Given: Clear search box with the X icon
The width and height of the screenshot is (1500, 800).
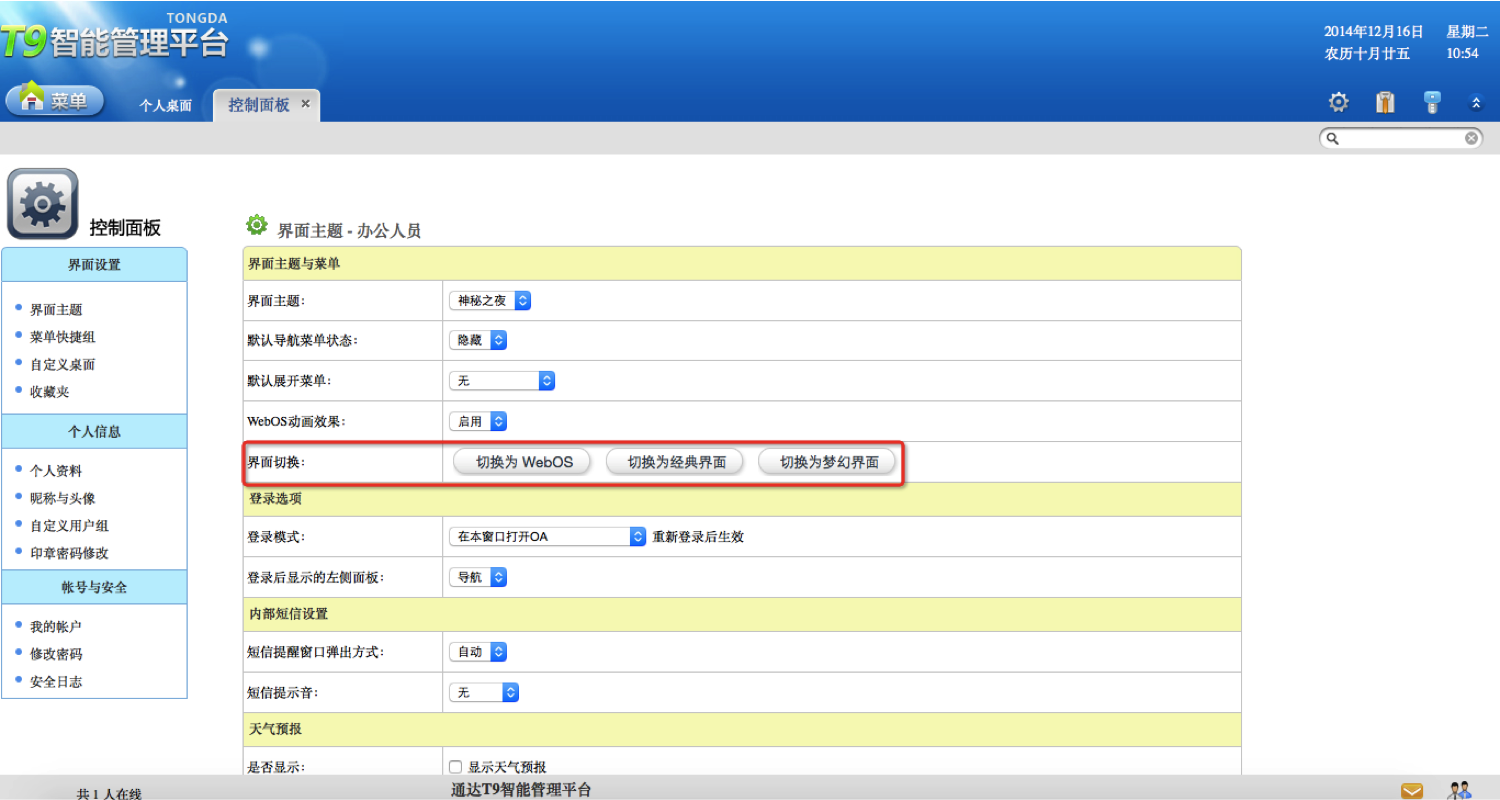Looking at the screenshot, I should pos(1471,139).
